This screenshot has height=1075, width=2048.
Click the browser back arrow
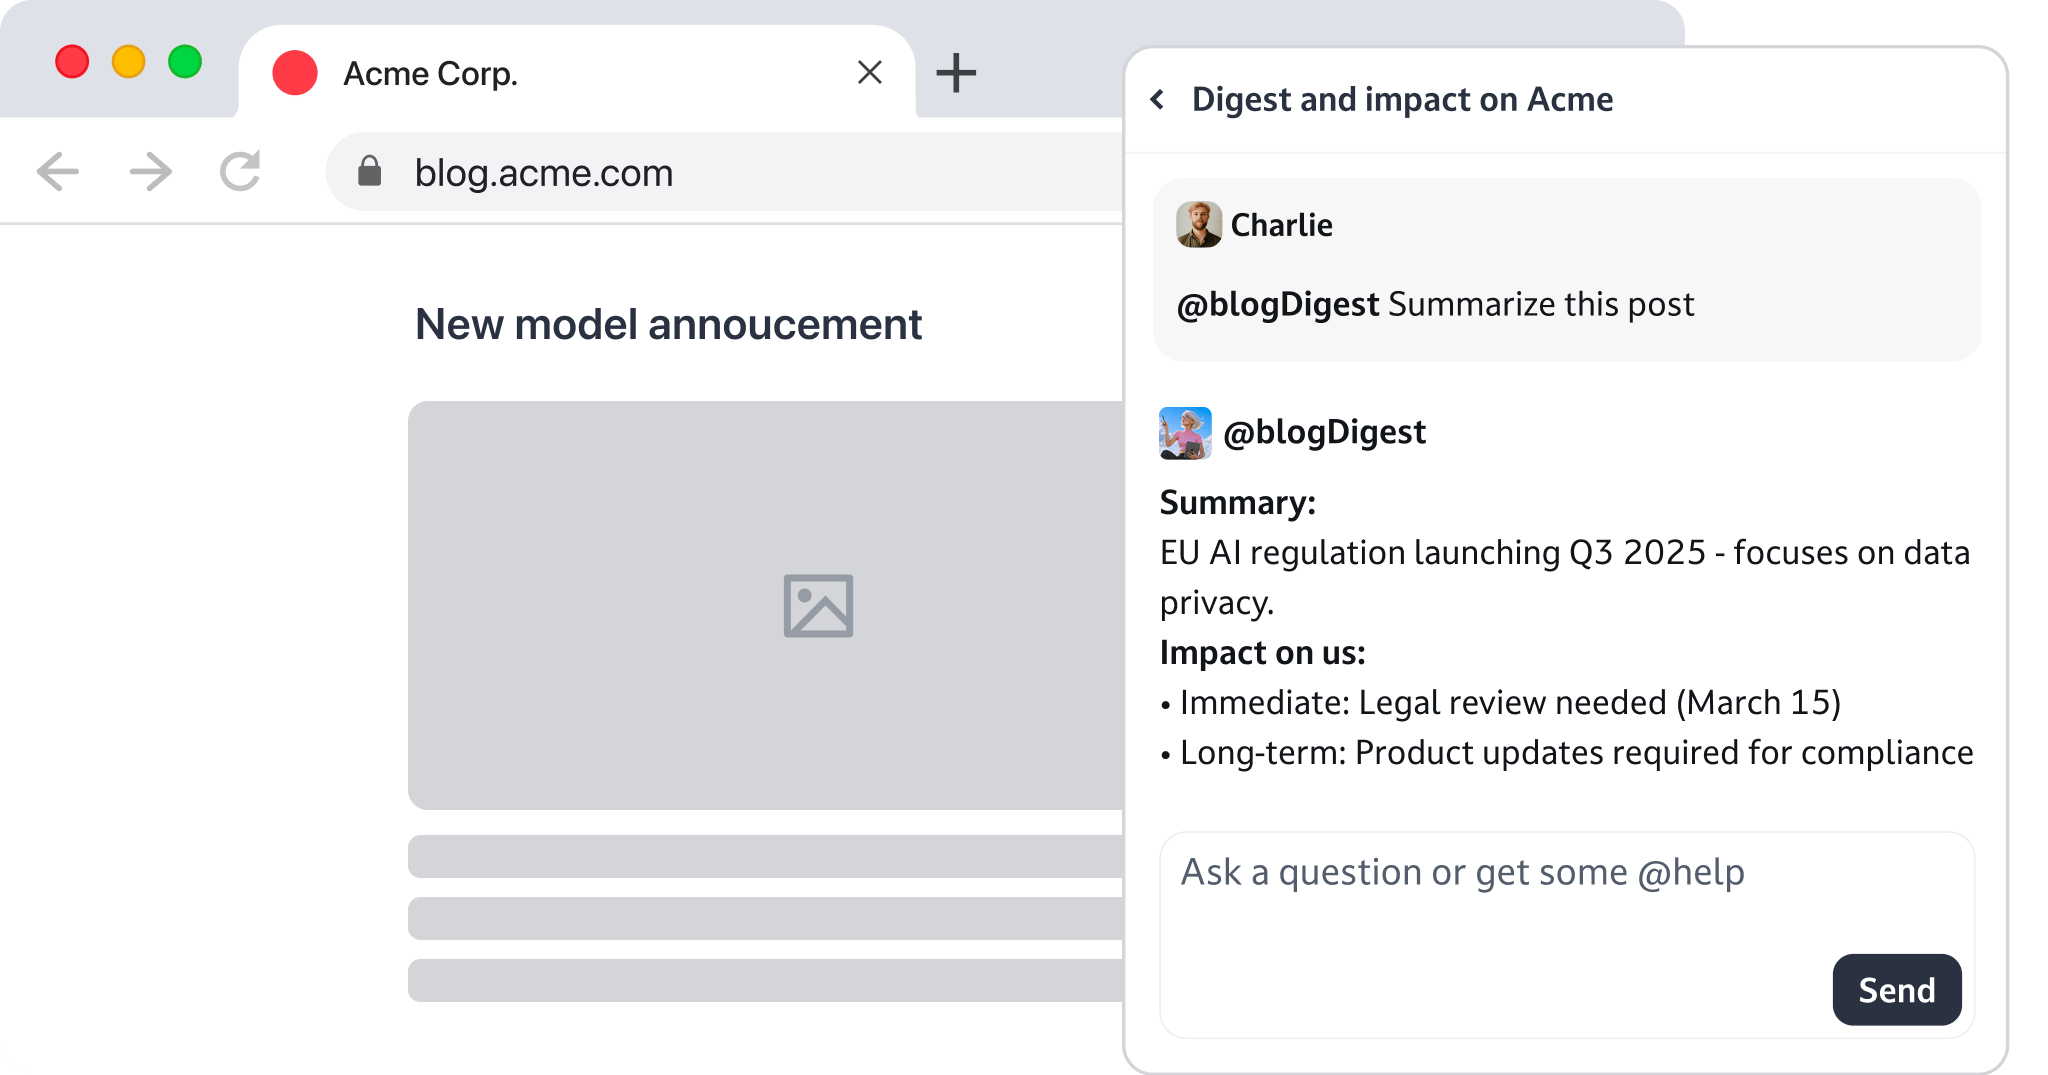[58, 172]
